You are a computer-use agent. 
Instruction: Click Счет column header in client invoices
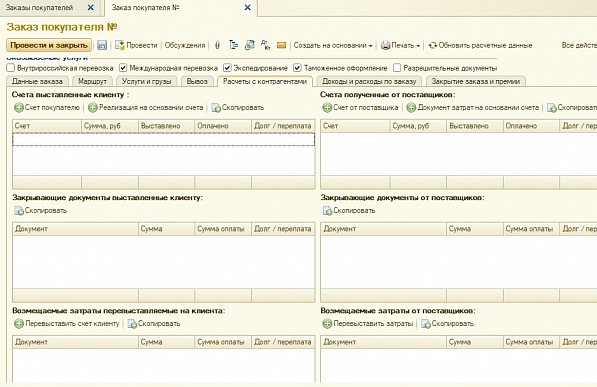[47, 126]
